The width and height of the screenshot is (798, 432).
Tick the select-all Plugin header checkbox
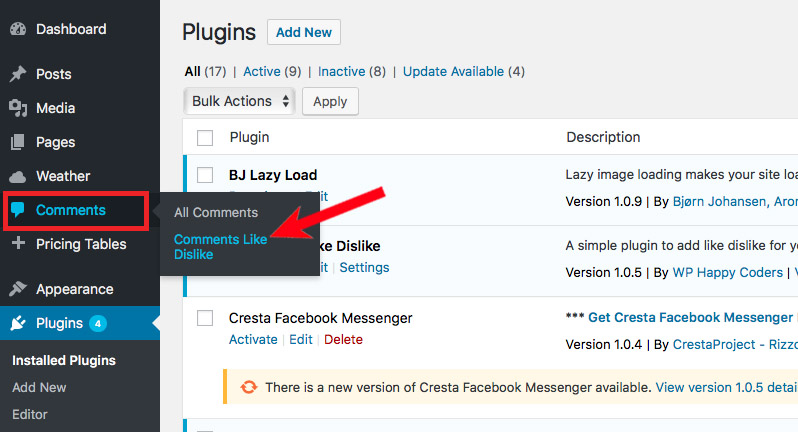[205, 137]
